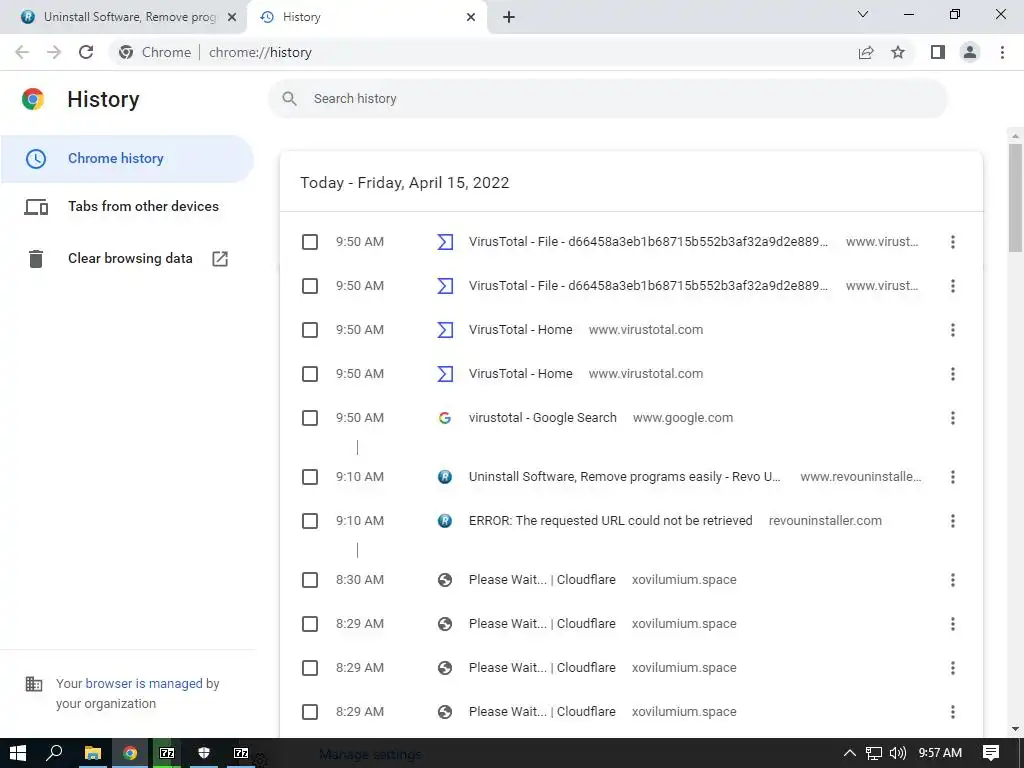
Task: Open ERROR requested URL could not be retrieved link
Action: [x=611, y=520]
